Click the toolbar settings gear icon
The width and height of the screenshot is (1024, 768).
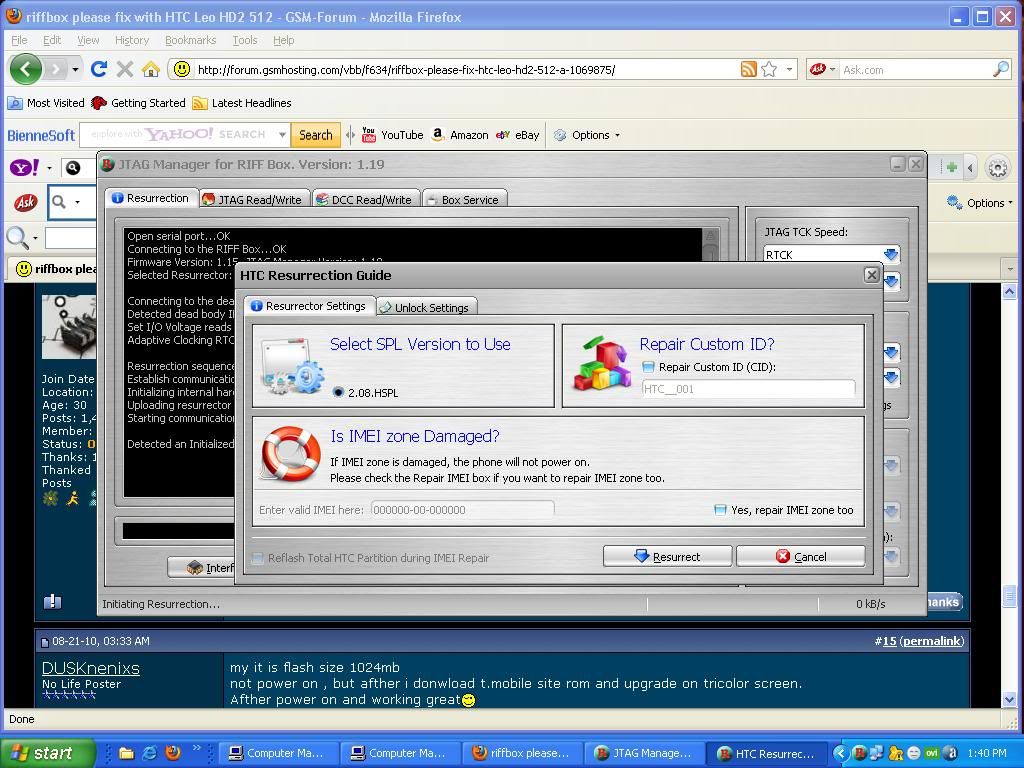[997, 168]
